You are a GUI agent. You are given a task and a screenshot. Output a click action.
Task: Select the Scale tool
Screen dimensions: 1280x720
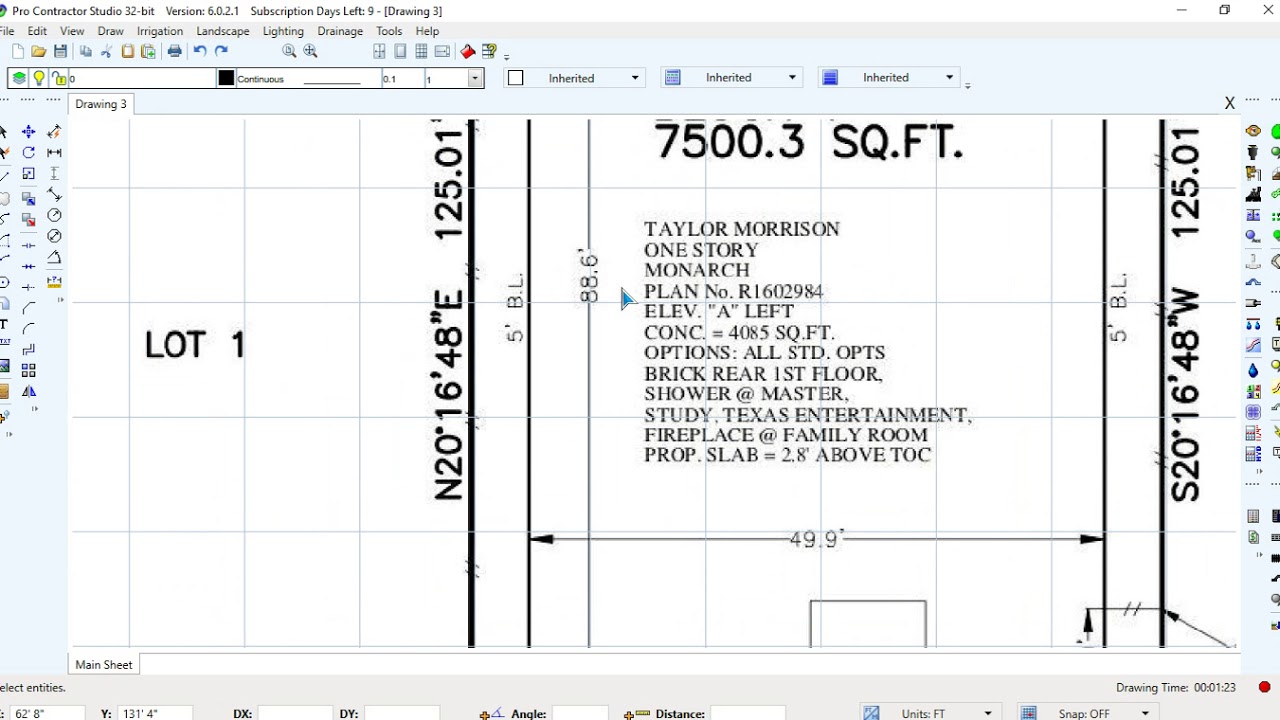click(28, 174)
